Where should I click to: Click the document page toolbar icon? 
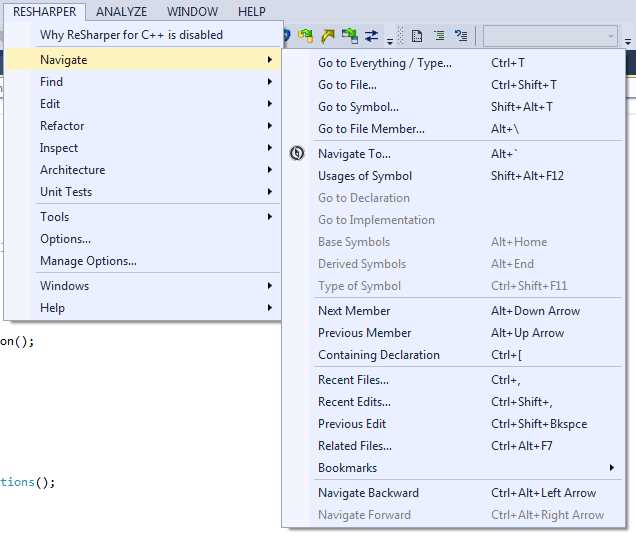pos(417,36)
